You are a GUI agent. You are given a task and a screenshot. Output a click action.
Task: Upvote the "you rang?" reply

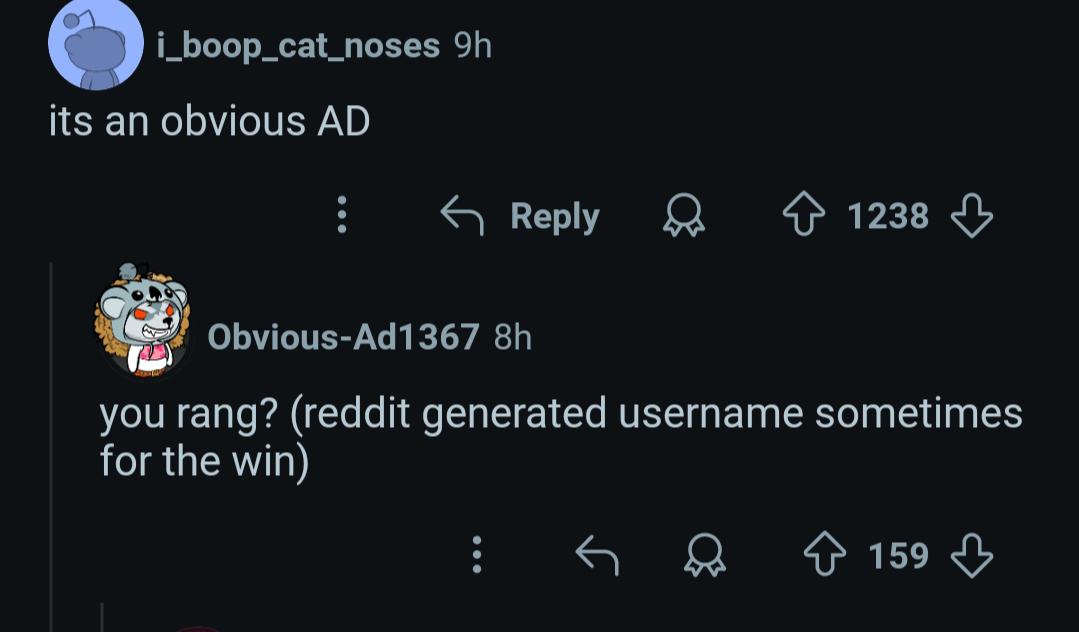coord(824,555)
